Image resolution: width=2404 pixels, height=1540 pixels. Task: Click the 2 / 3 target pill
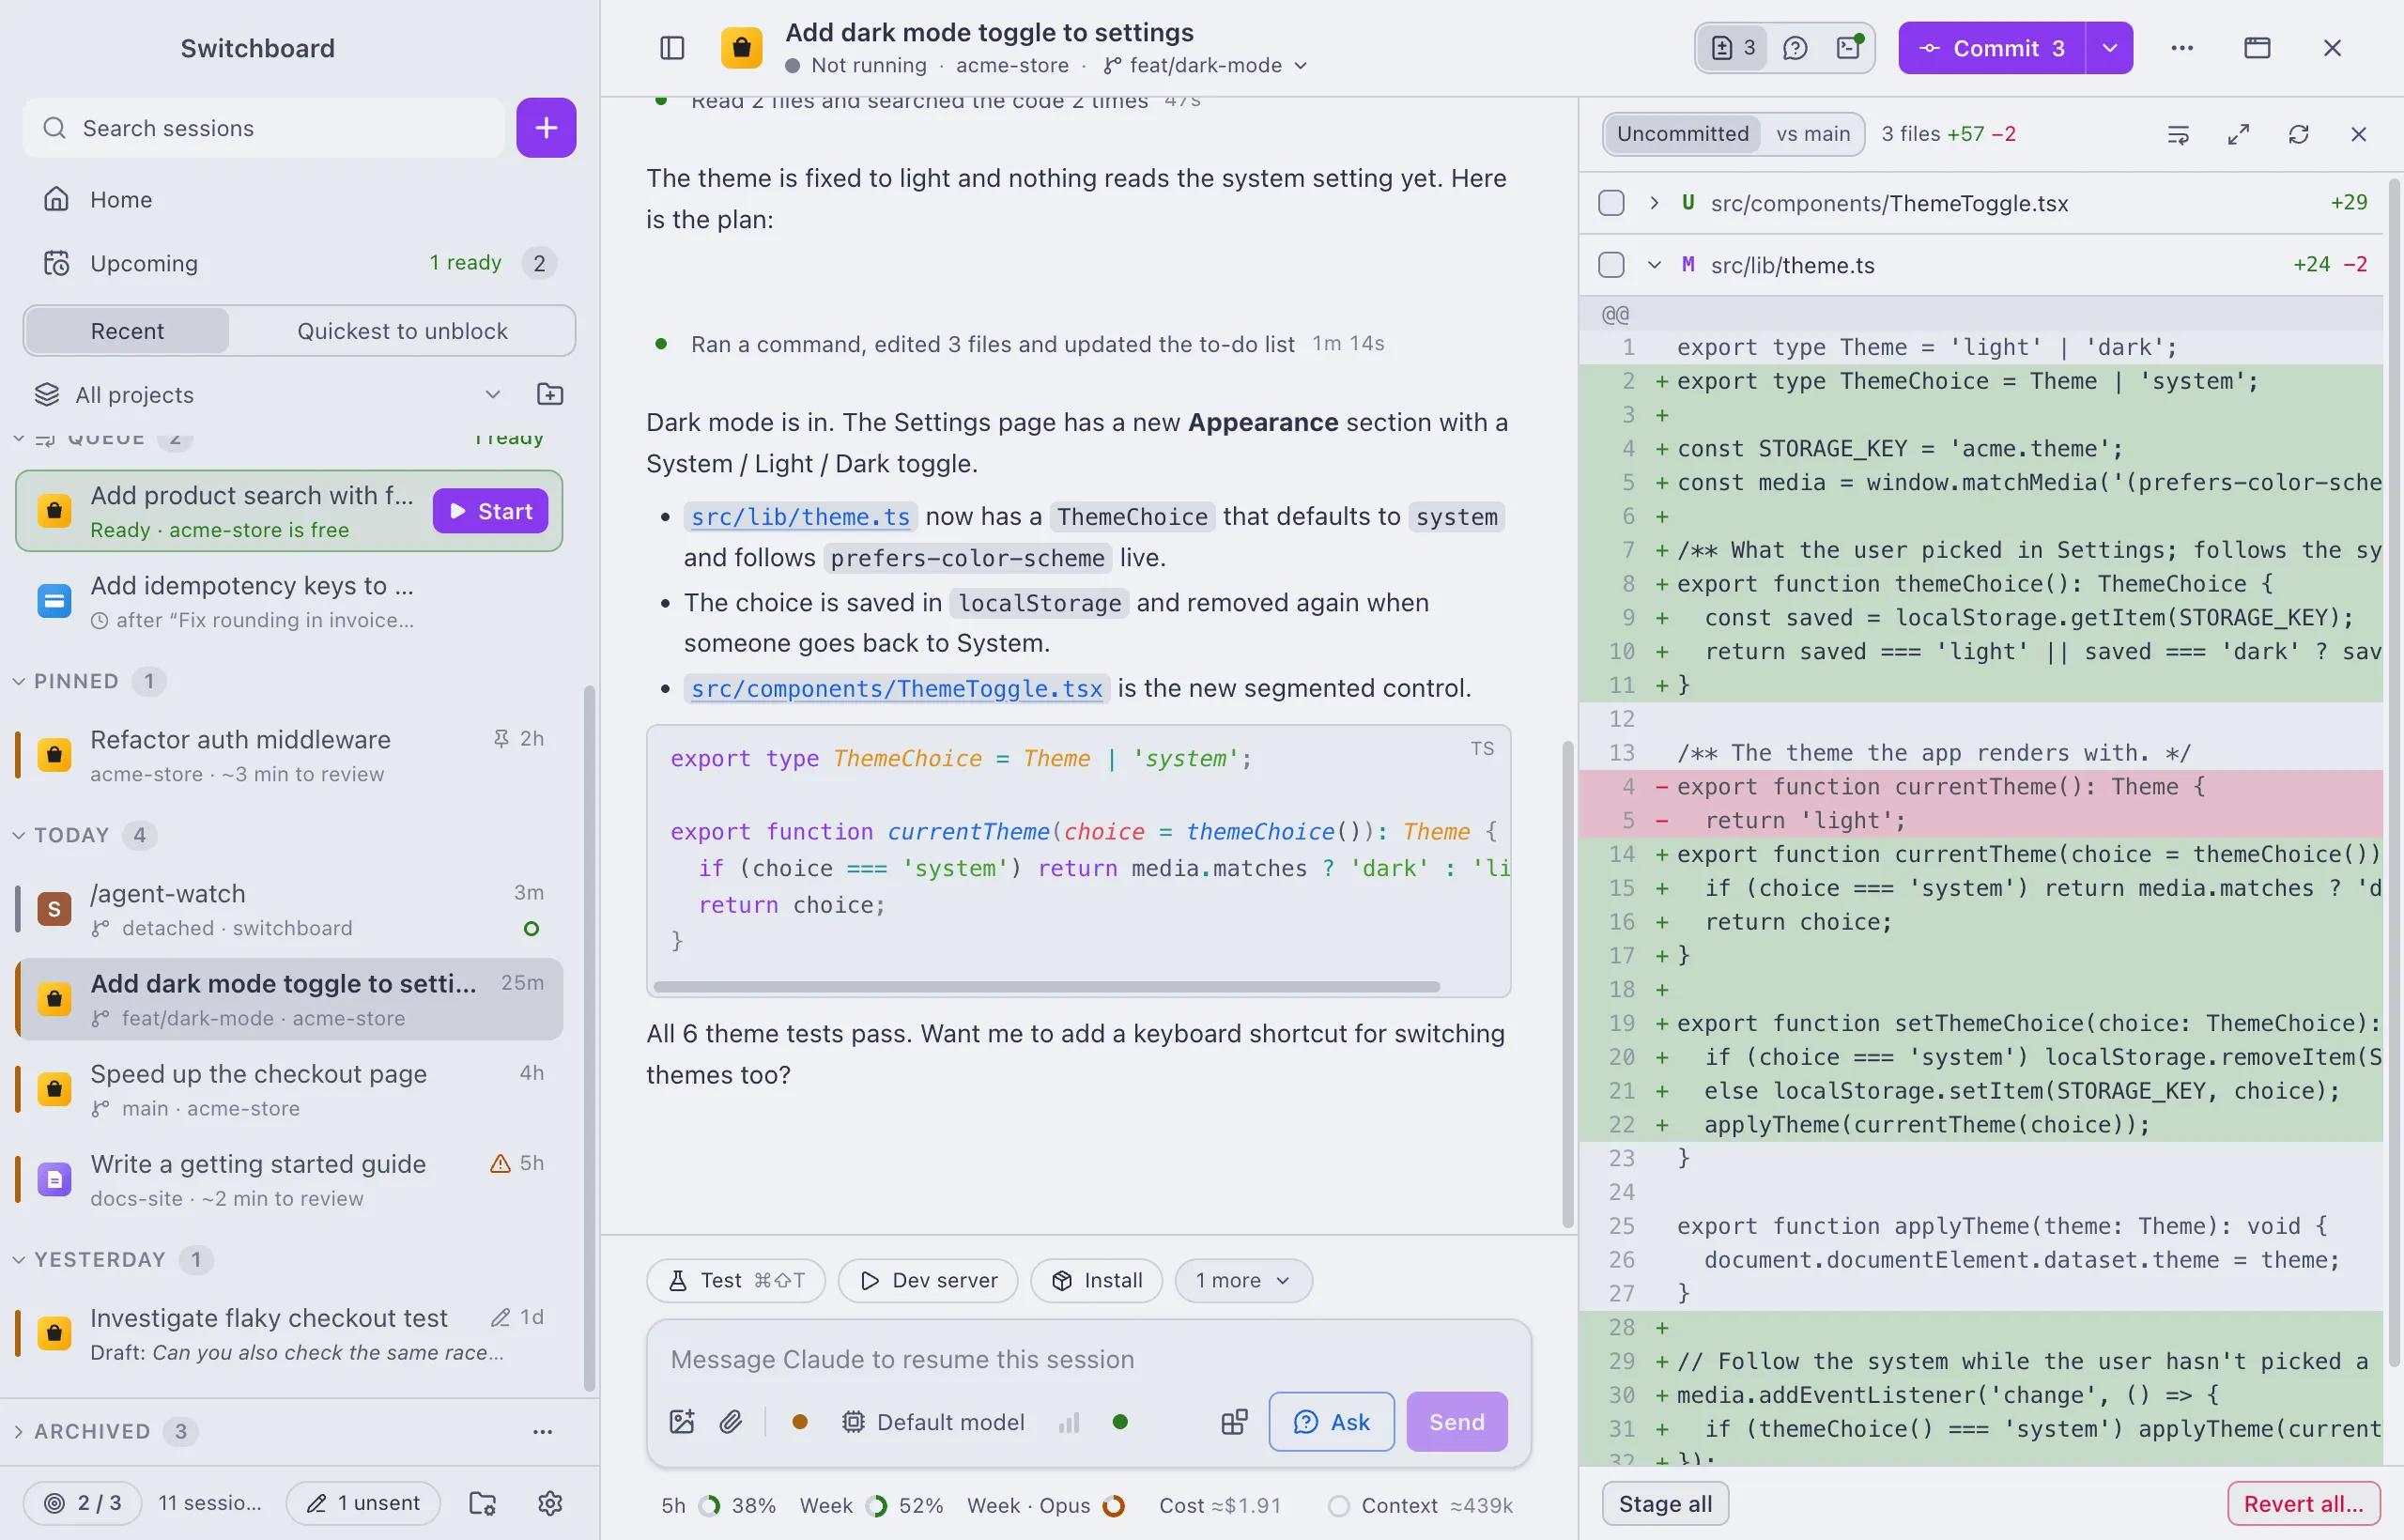click(x=82, y=1503)
